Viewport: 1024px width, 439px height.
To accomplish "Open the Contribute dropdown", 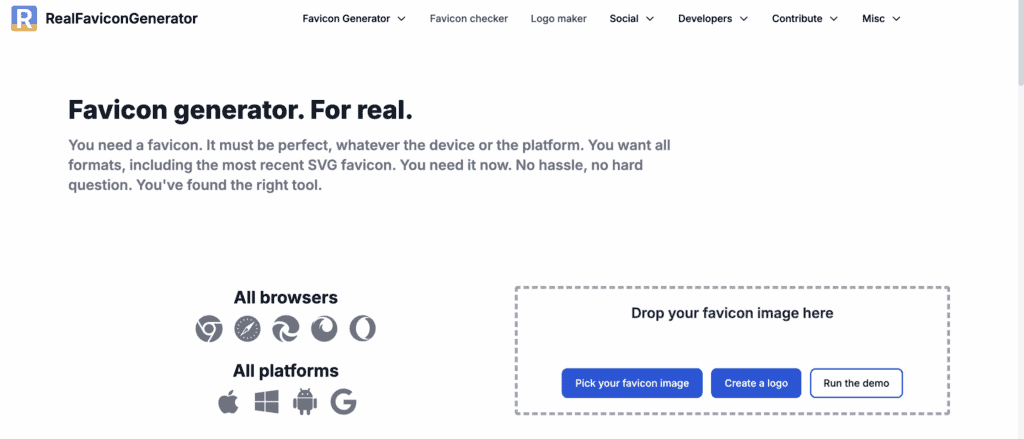I will coord(805,19).
